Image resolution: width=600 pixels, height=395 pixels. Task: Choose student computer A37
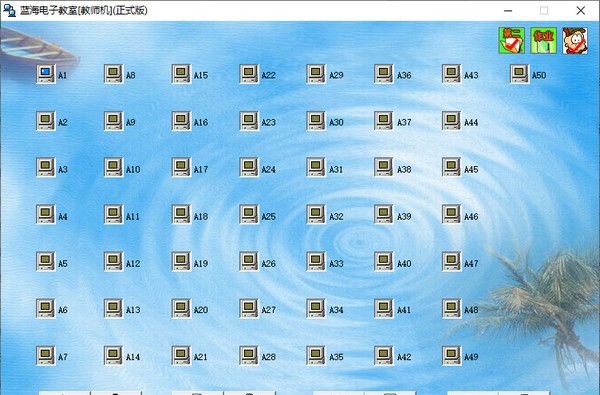point(384,121)
